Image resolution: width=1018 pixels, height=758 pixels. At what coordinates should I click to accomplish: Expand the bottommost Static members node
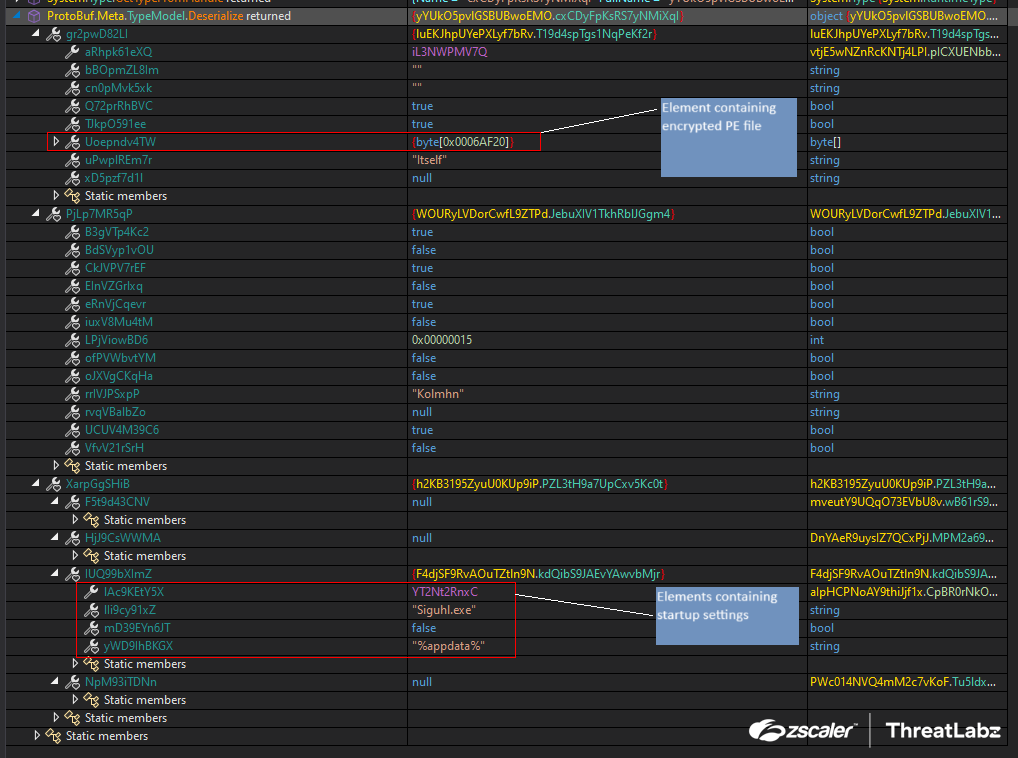pos(37,735)
